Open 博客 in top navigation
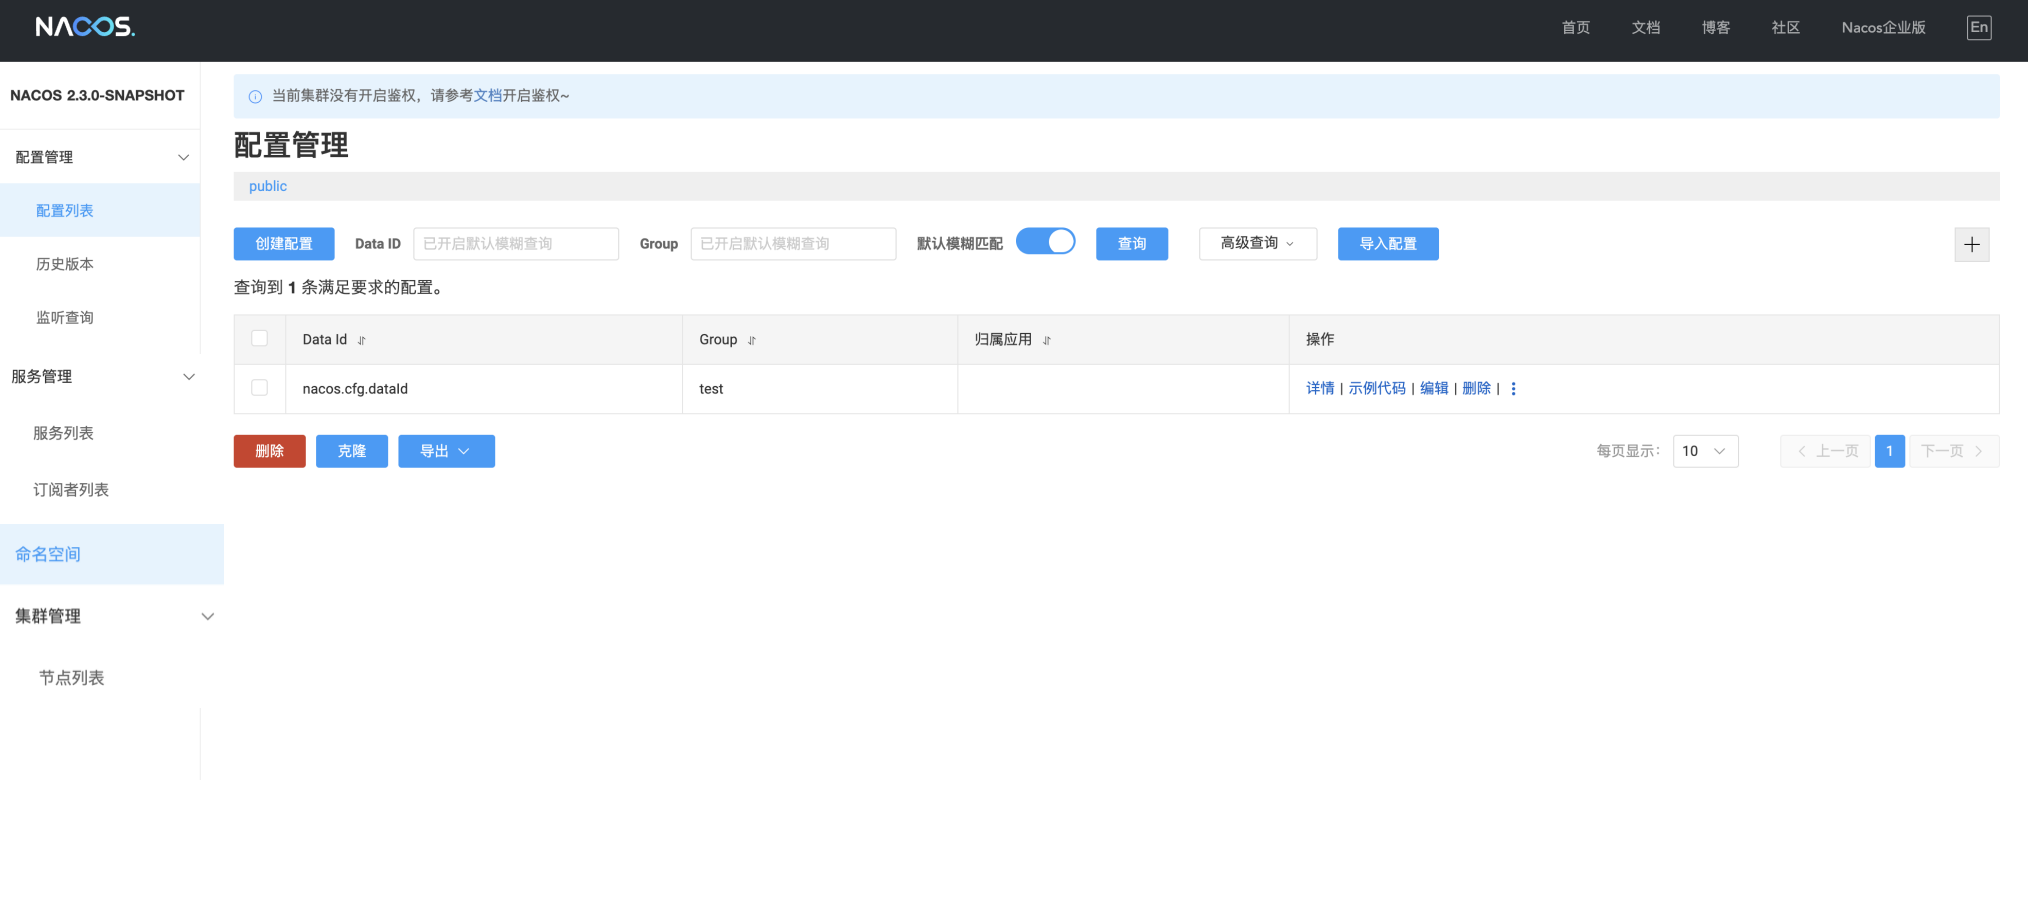The width and height of the screenshot is (2028, 924). point(1716,28)
